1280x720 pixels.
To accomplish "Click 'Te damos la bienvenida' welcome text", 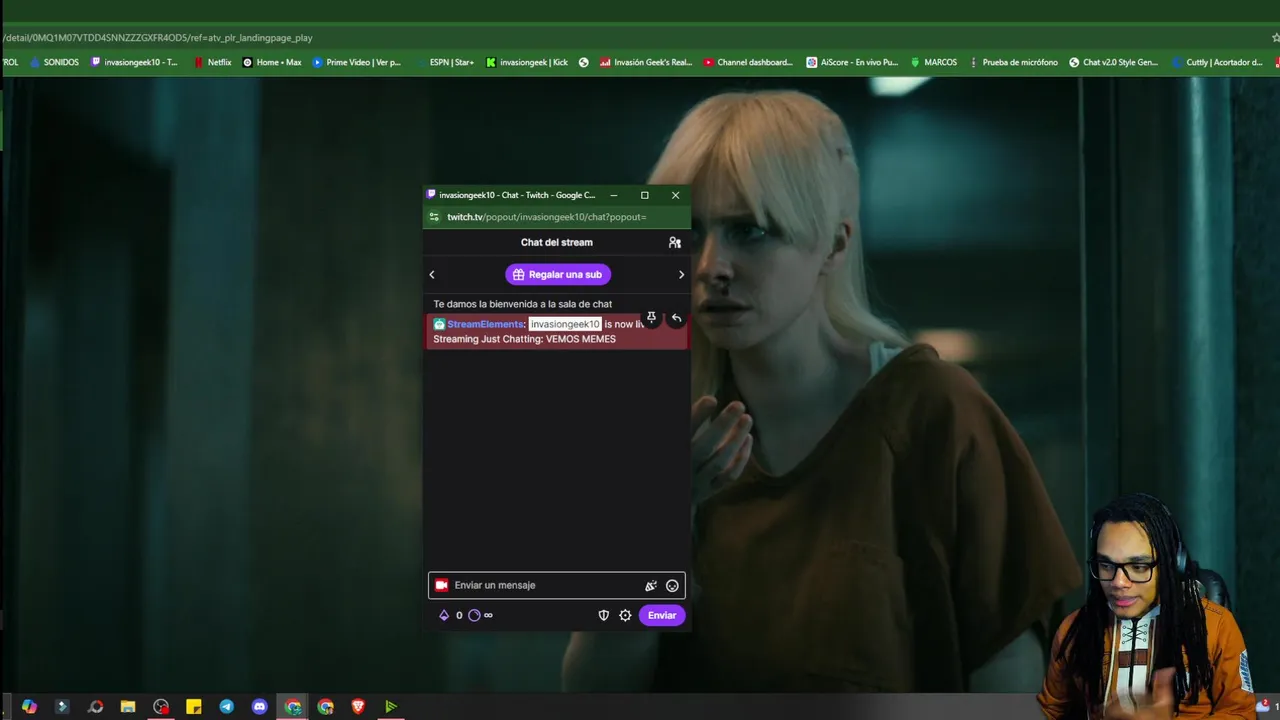I will [x=522, y=304].
